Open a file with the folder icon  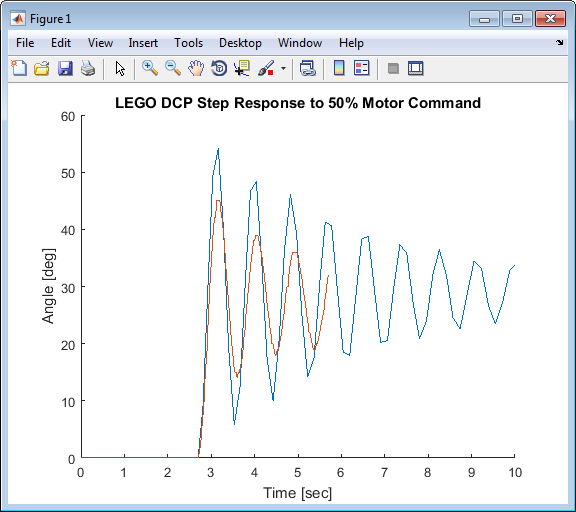pyautogui.click(x=42, y=68)
